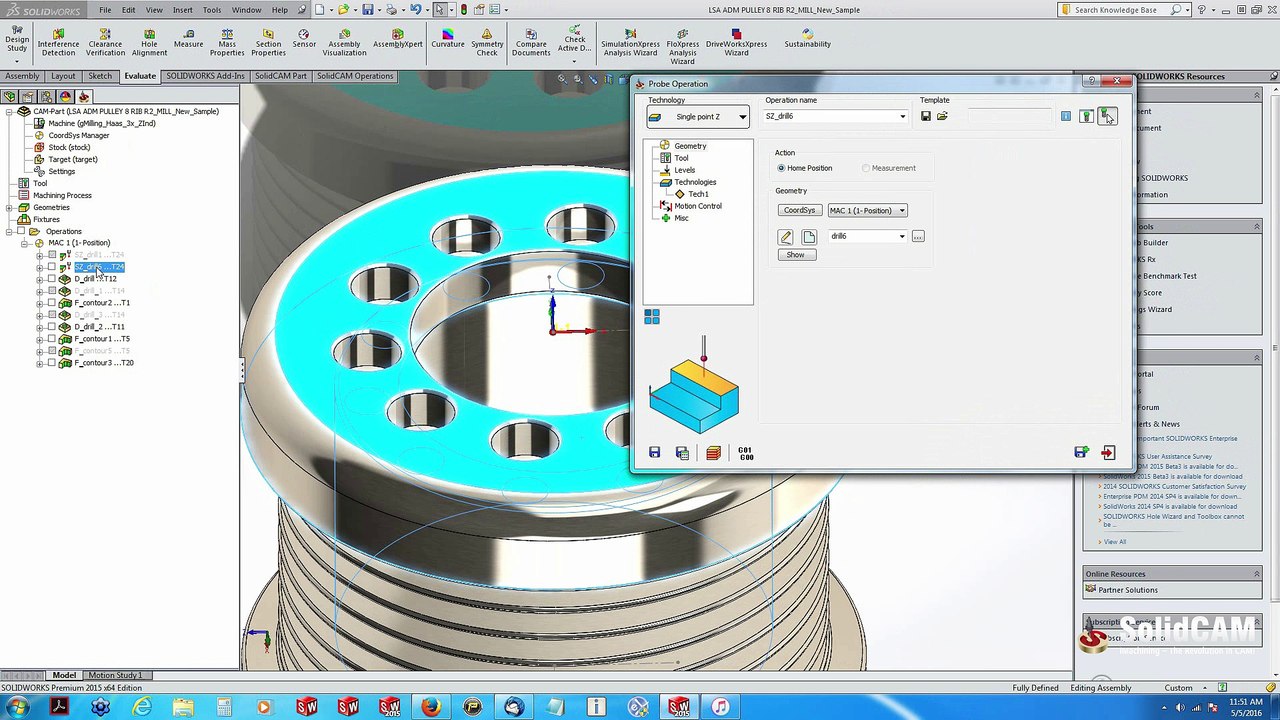
Task: Click the Show geometry button
Action: [796, 255]
